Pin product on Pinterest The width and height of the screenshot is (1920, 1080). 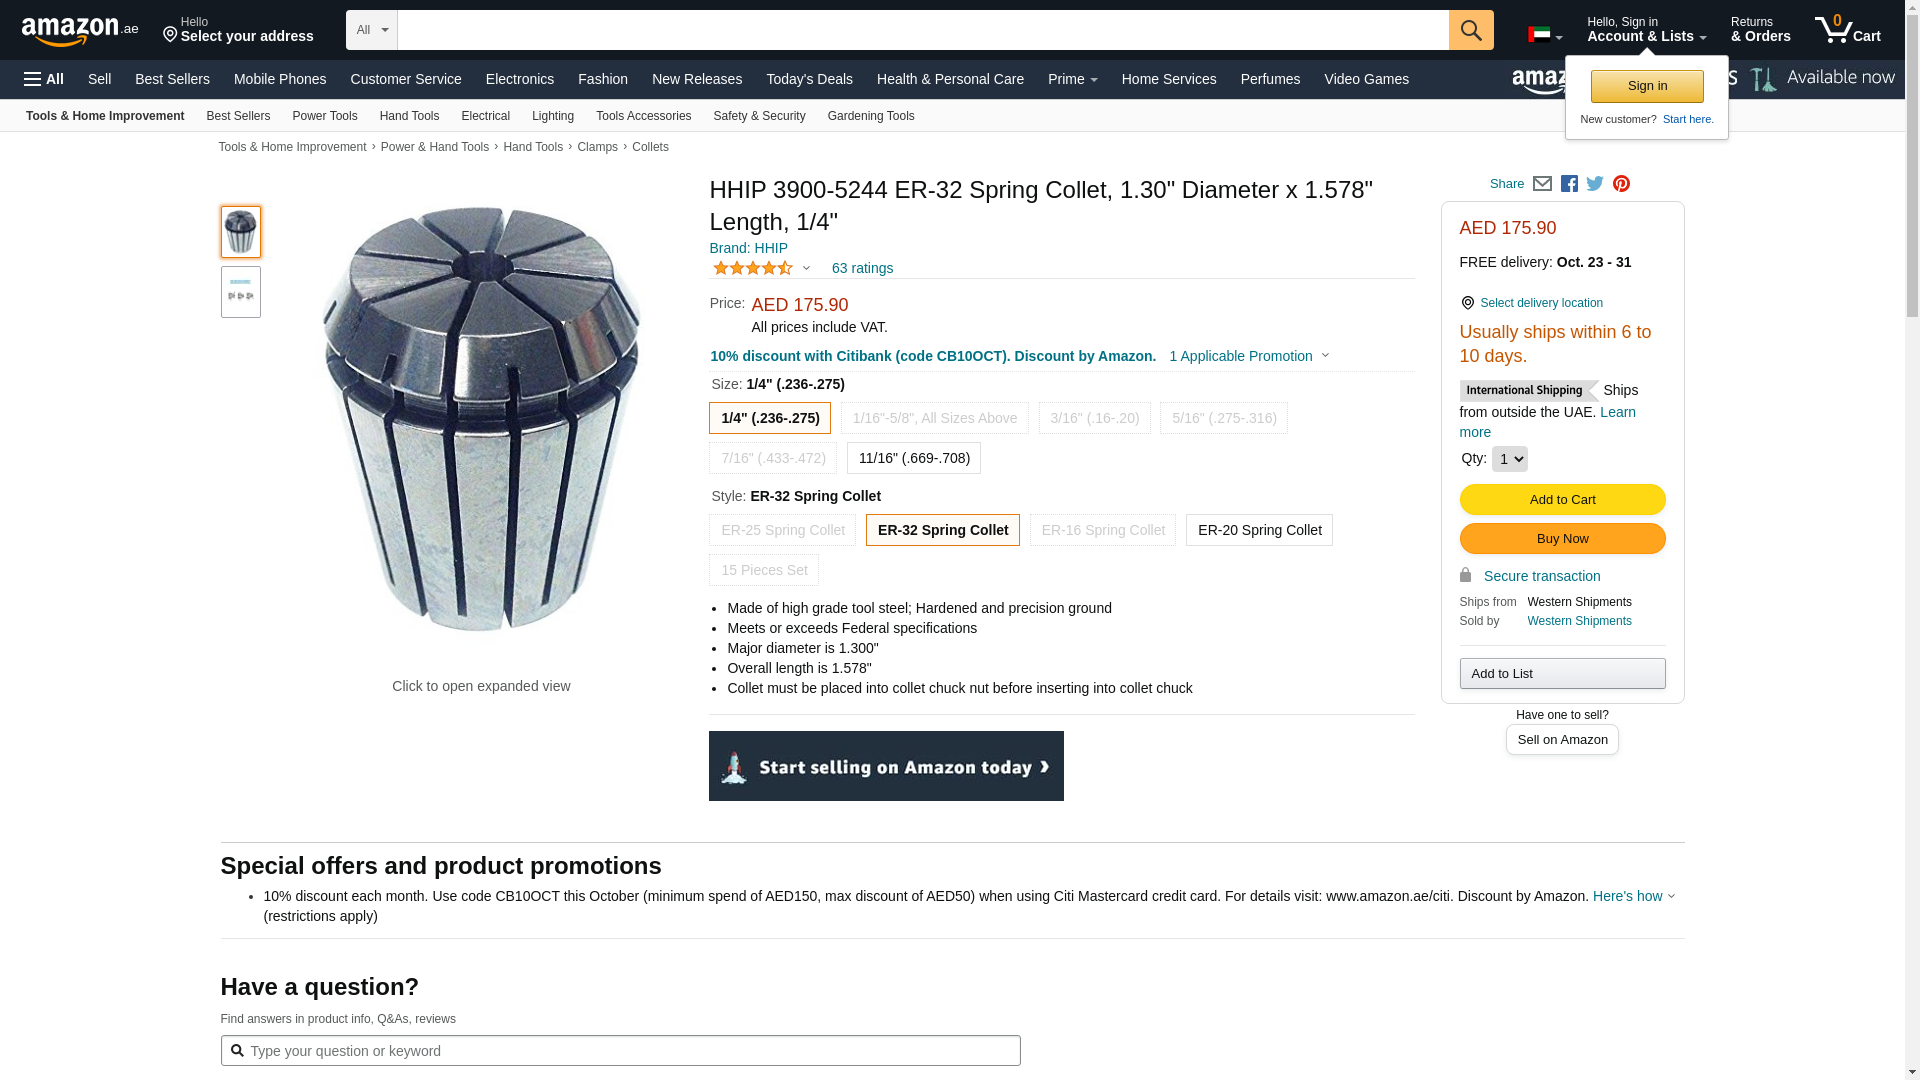(1621, 184)
